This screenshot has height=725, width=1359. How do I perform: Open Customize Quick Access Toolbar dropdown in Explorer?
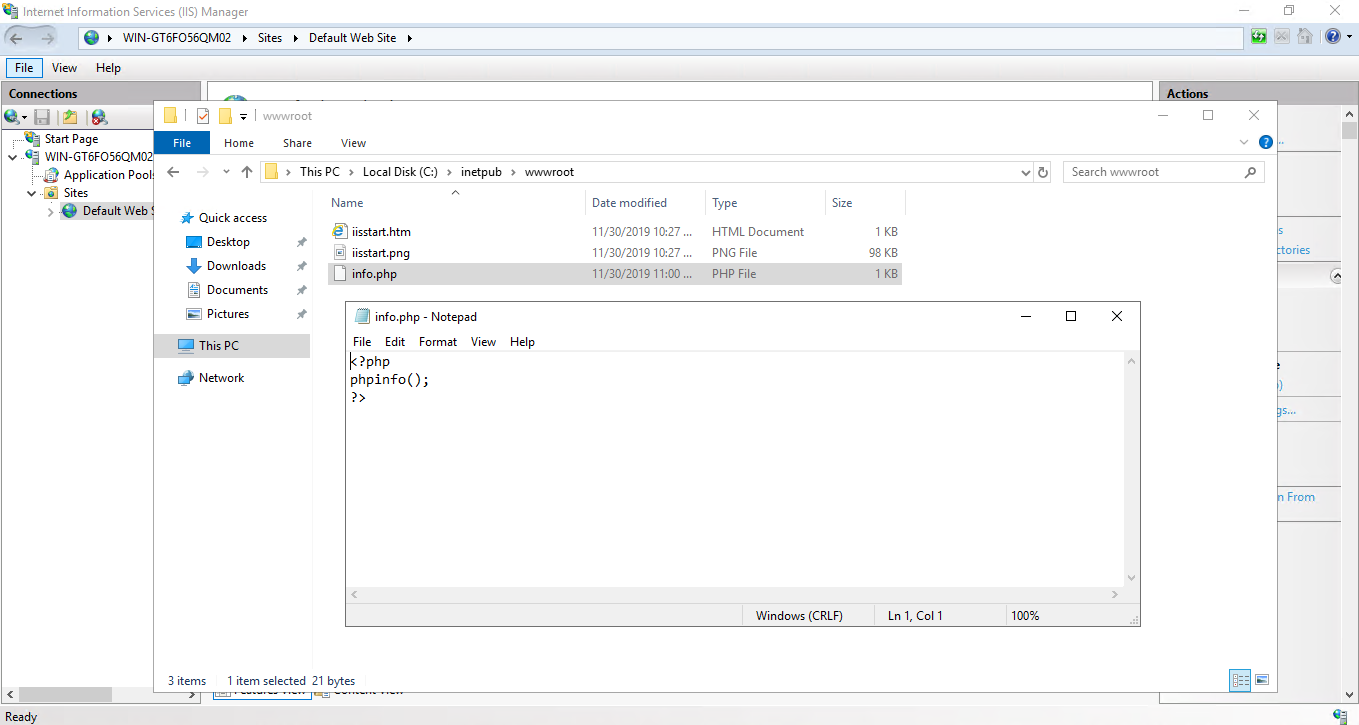point(243,117)
